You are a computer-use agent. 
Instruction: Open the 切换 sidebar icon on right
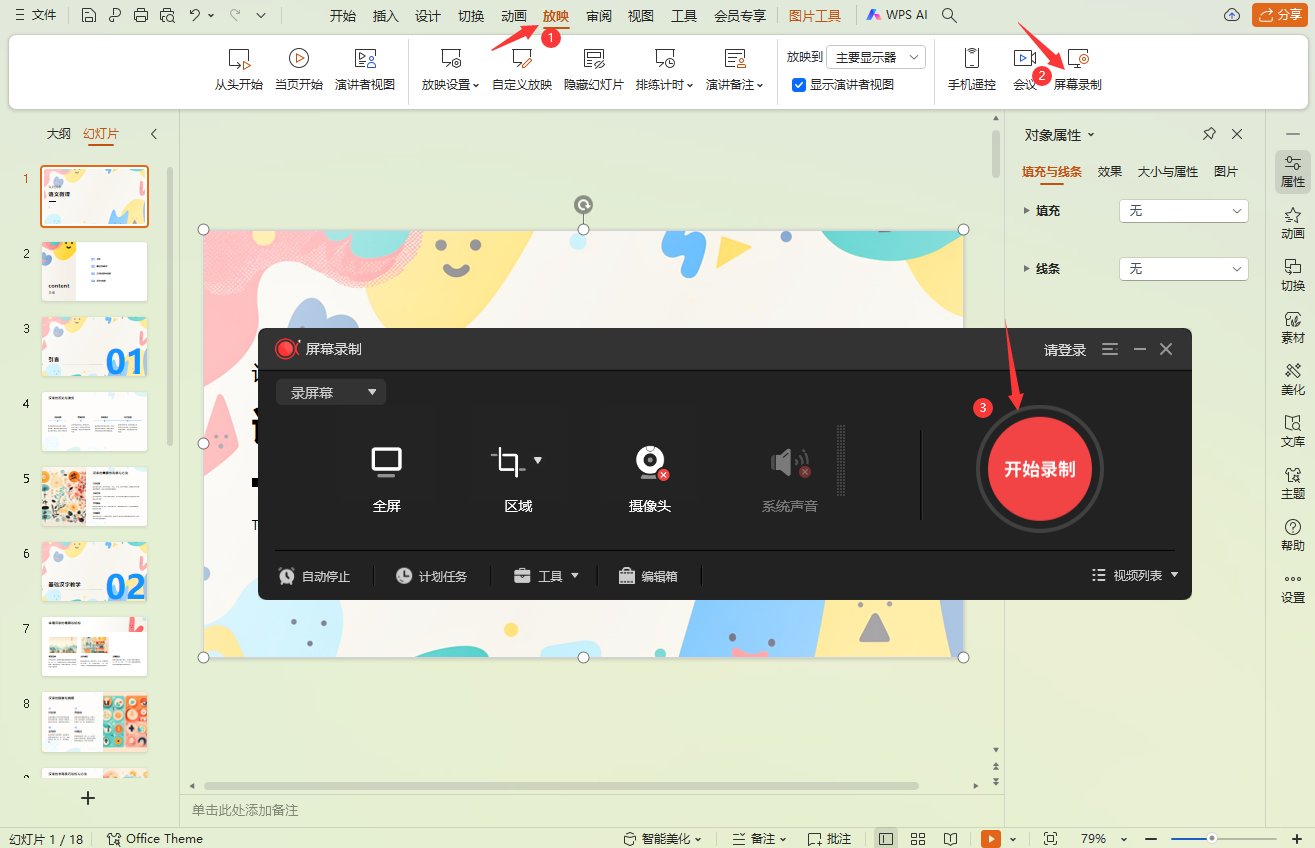coord(1293,275)
